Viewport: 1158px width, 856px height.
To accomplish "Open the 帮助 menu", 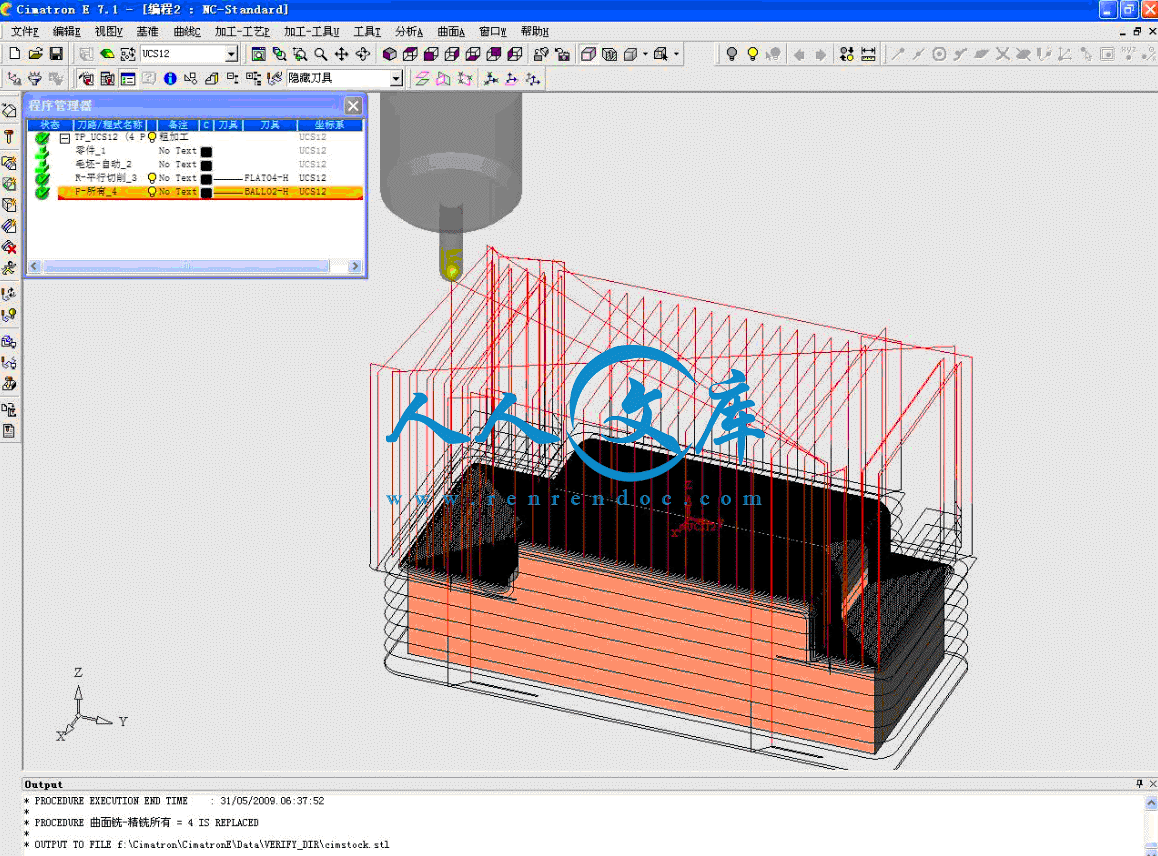I will point(535,32).
